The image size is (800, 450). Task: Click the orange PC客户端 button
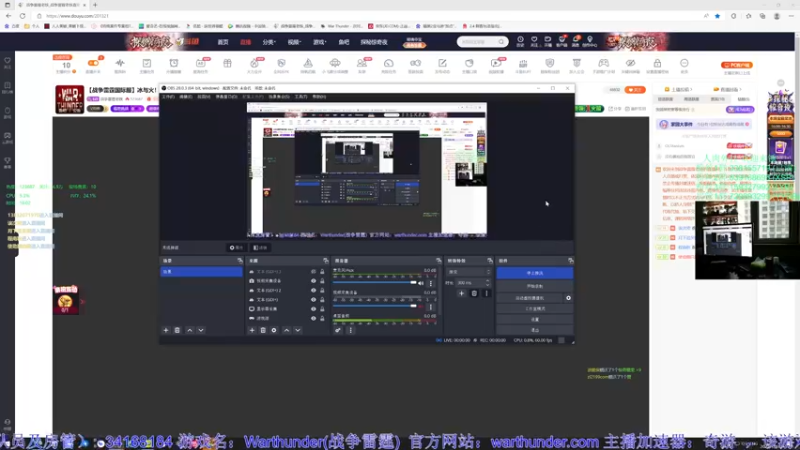click(737, 65)
